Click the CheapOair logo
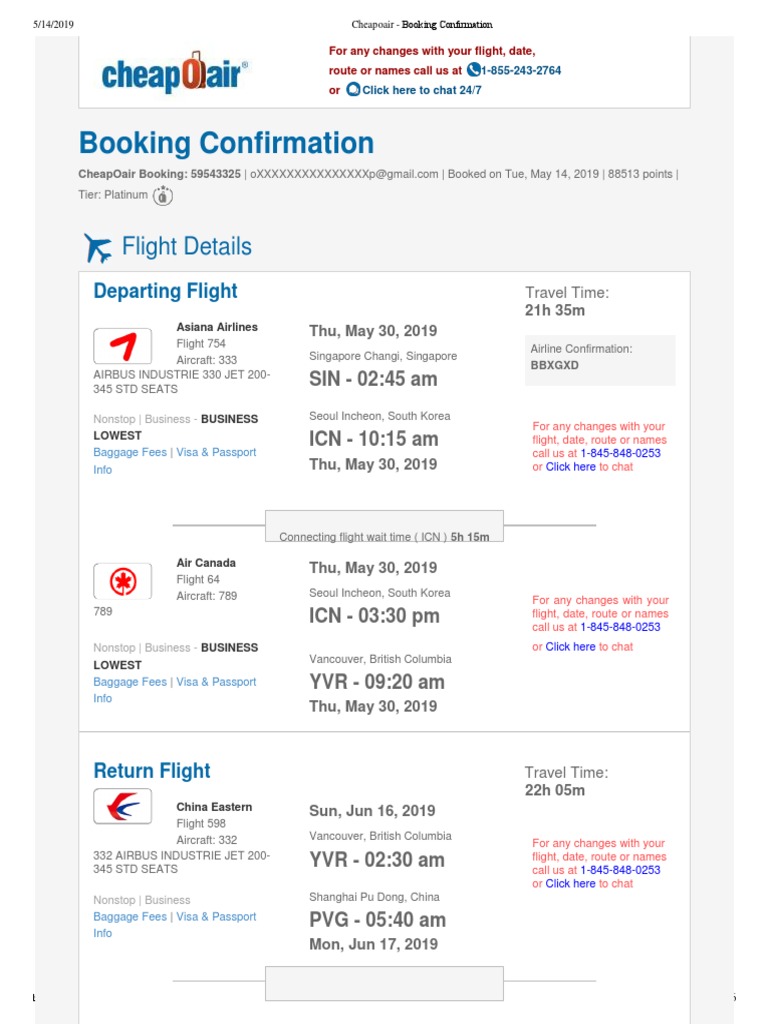The height and width of the screenshot is (1024, 768). point(174,75)
